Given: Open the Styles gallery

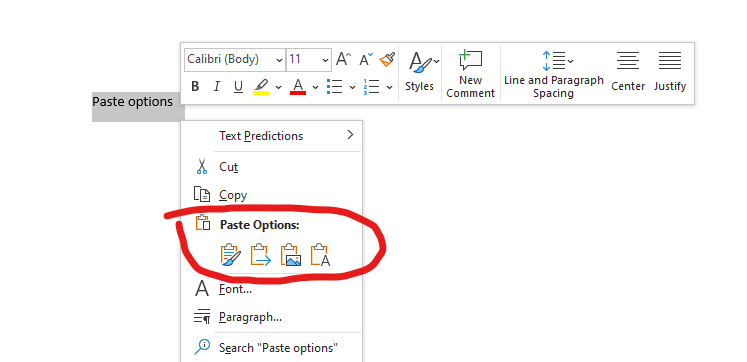Looking at the screenshot, I should tap(420, 72).
